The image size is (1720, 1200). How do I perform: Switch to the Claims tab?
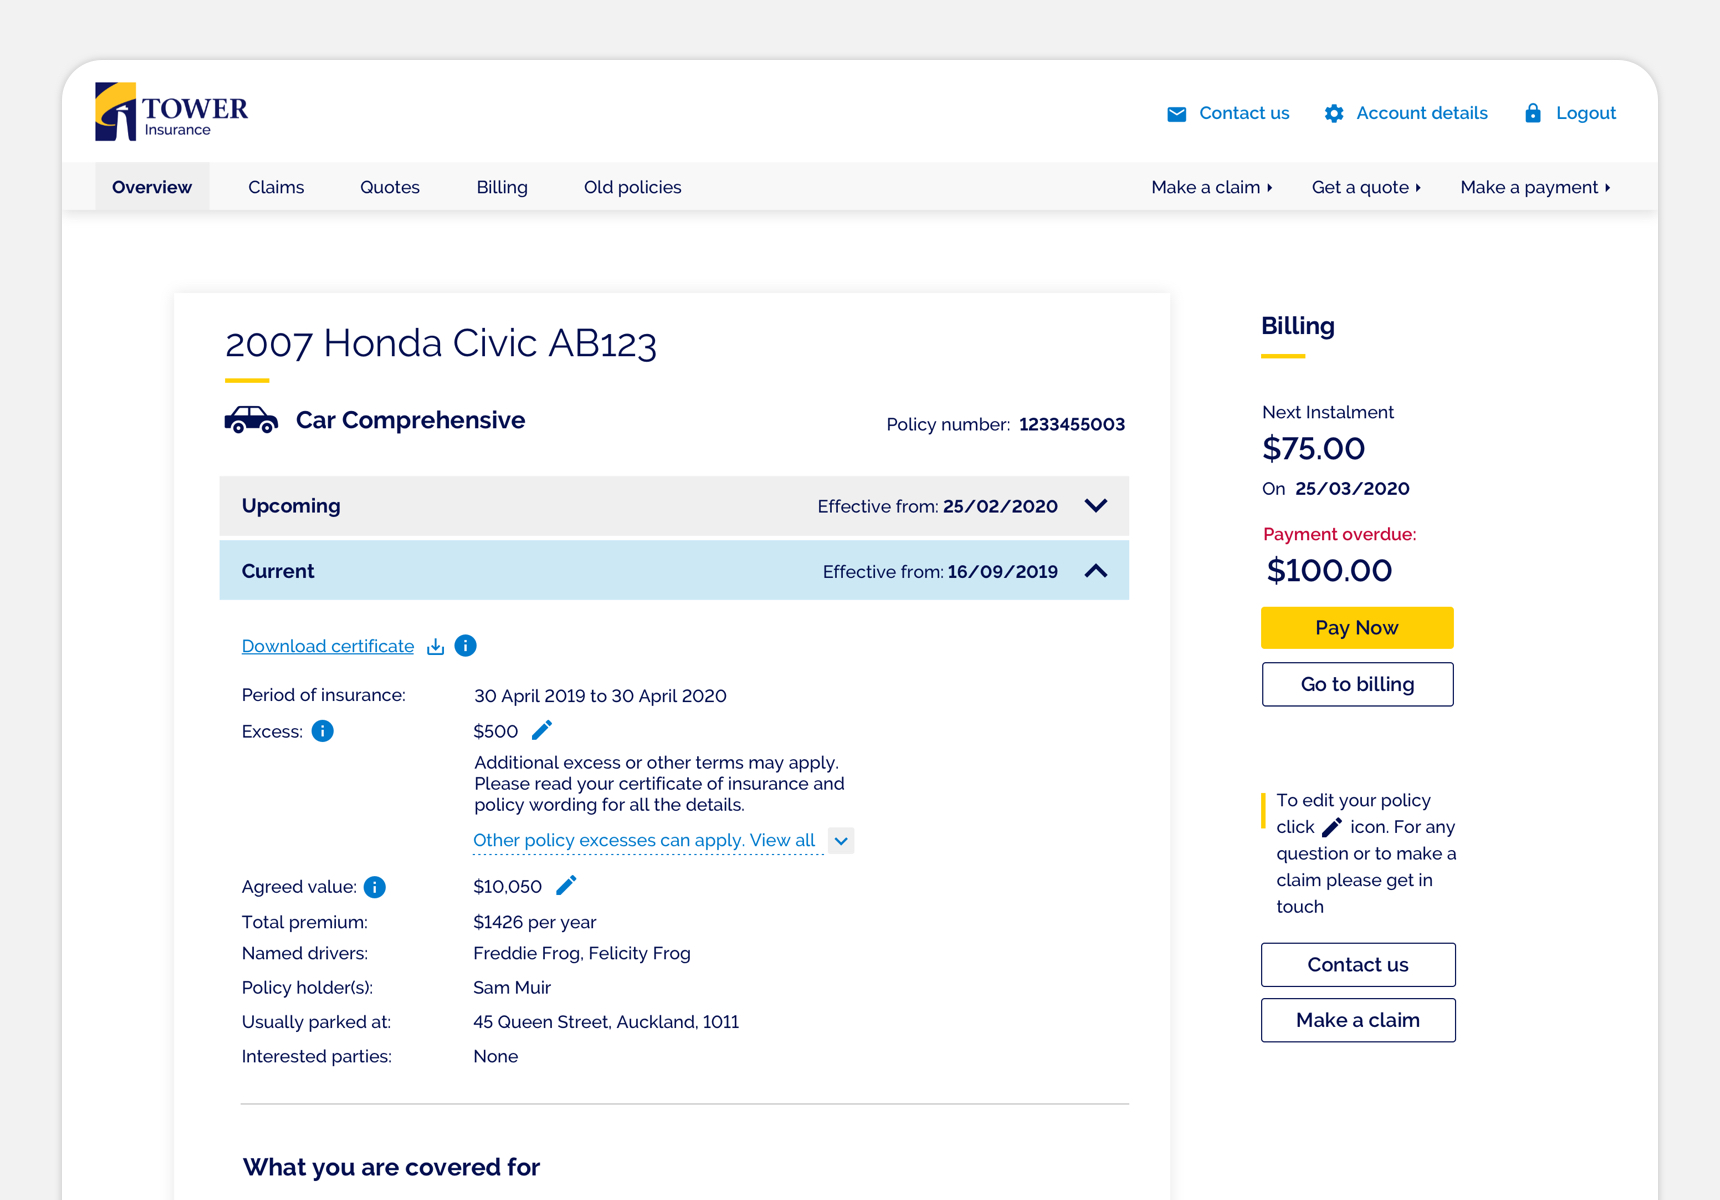(x=276, y=188)
